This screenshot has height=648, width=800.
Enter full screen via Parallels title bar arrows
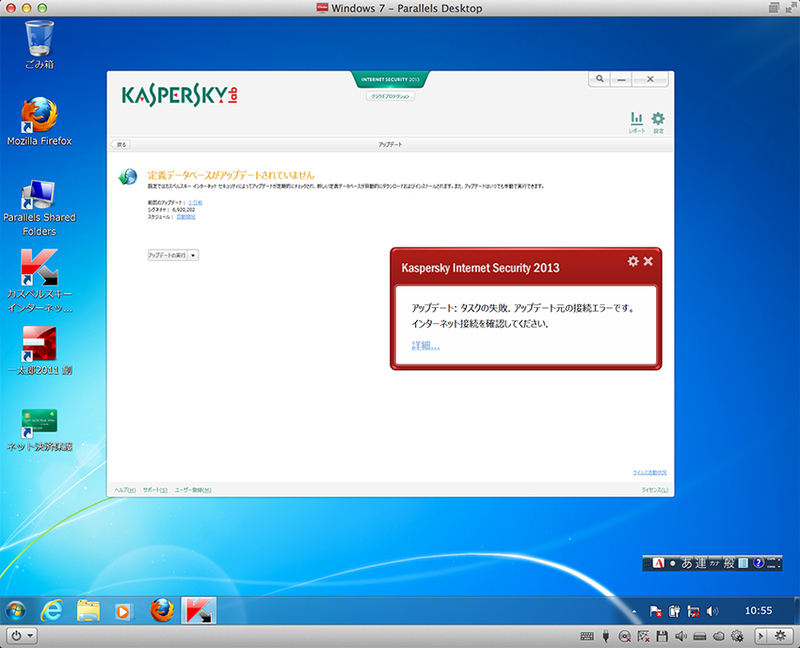[x=790, y=8]
